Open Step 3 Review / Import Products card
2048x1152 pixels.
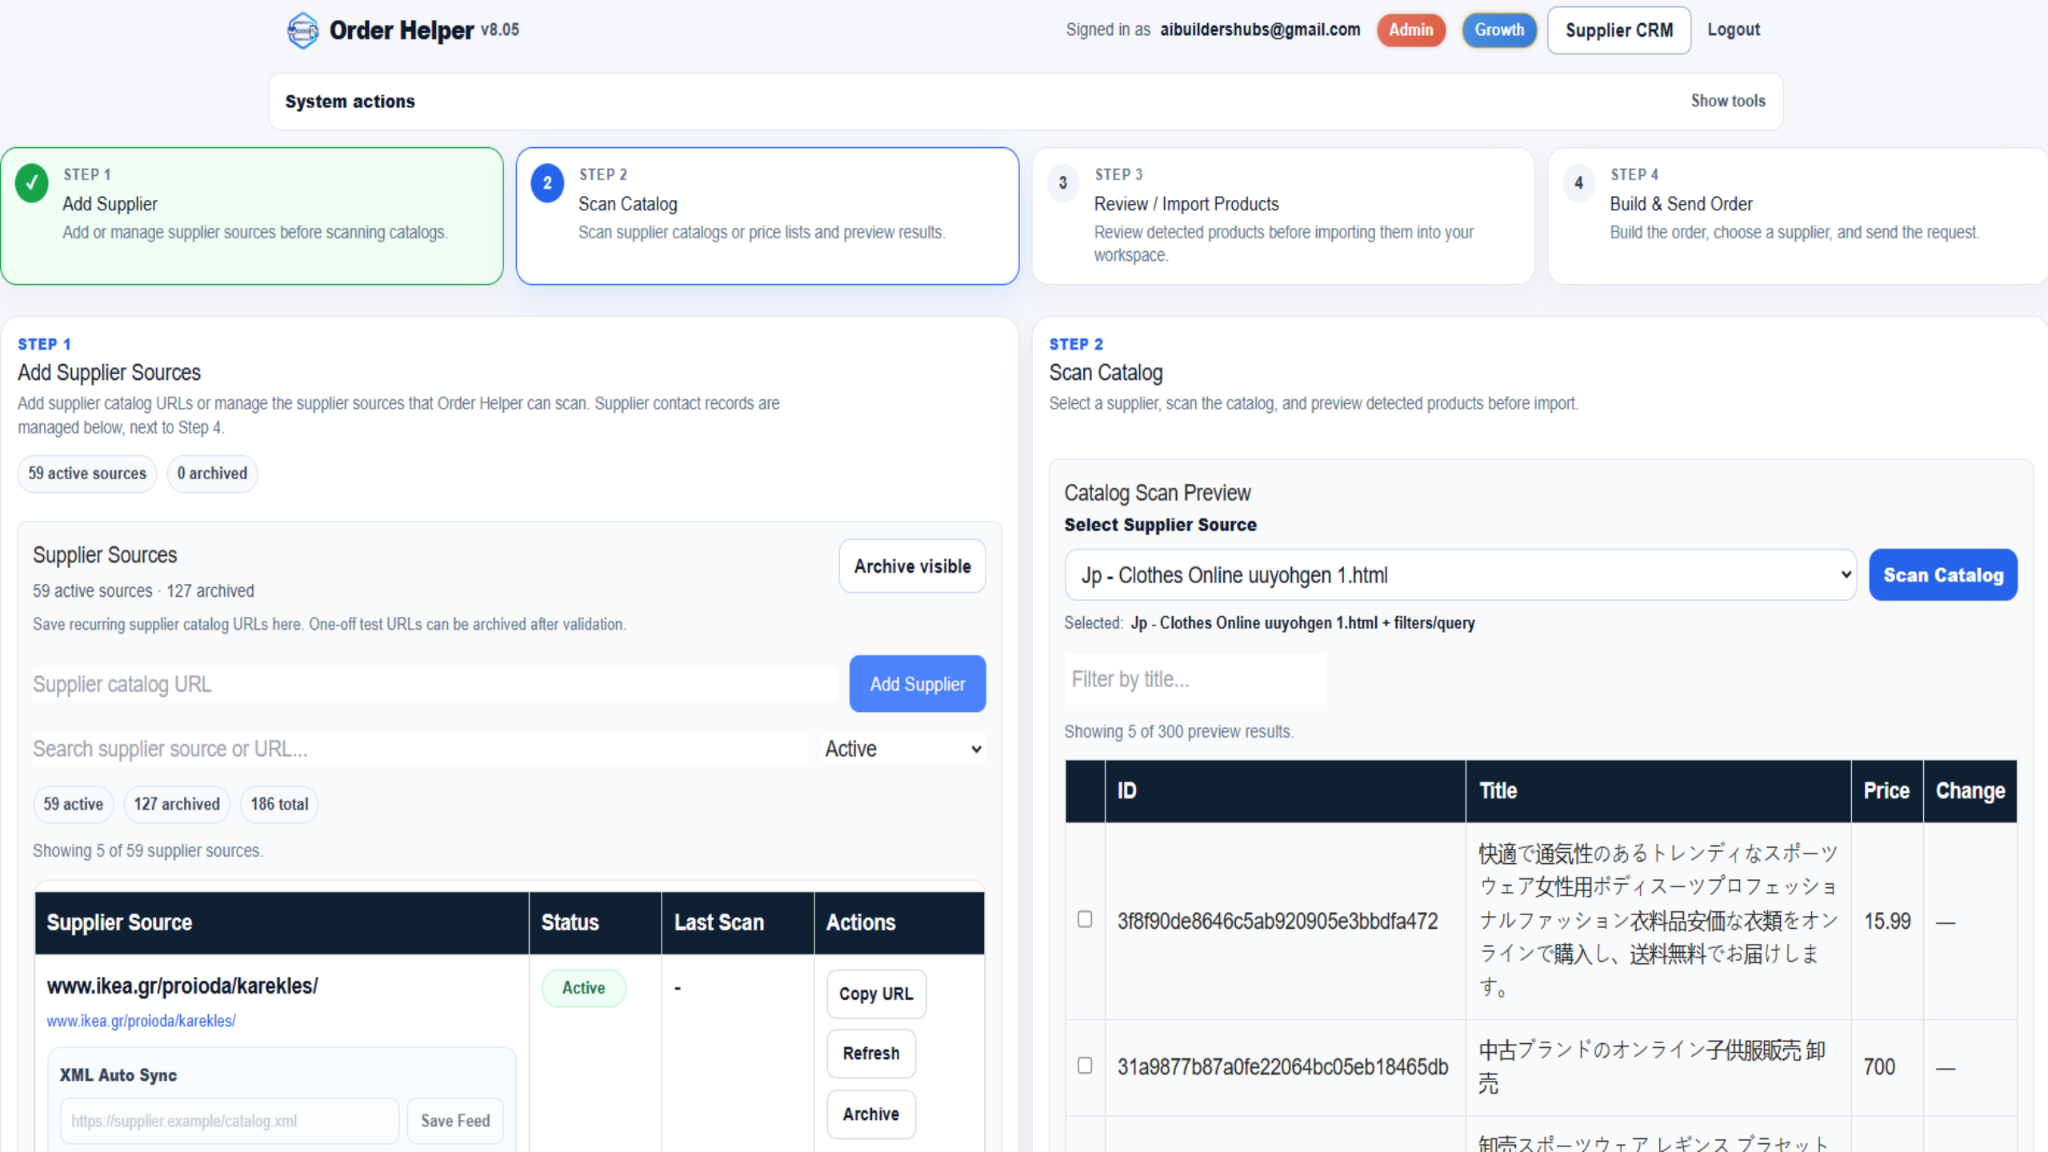pos(1283,216)
